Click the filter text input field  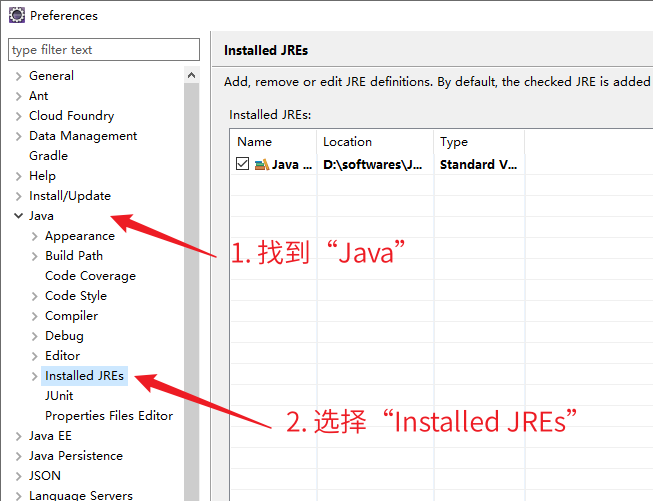tap(104, 50)
